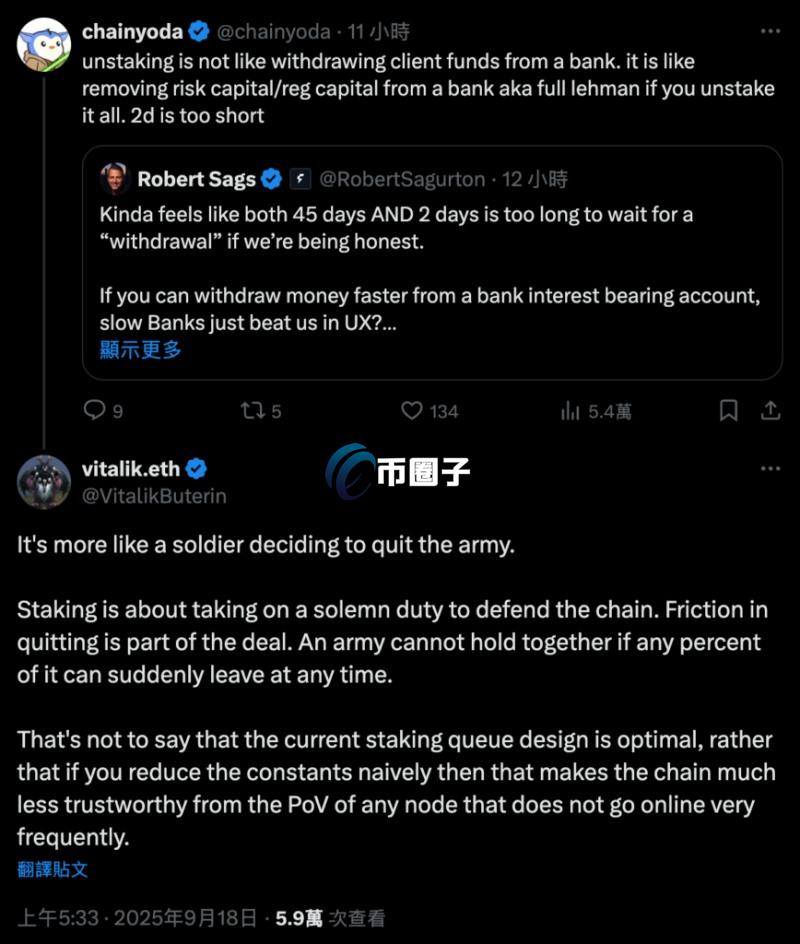Click Robert Sags' affiliation badge icon
800x944 pixels.
tap(301, 180)
